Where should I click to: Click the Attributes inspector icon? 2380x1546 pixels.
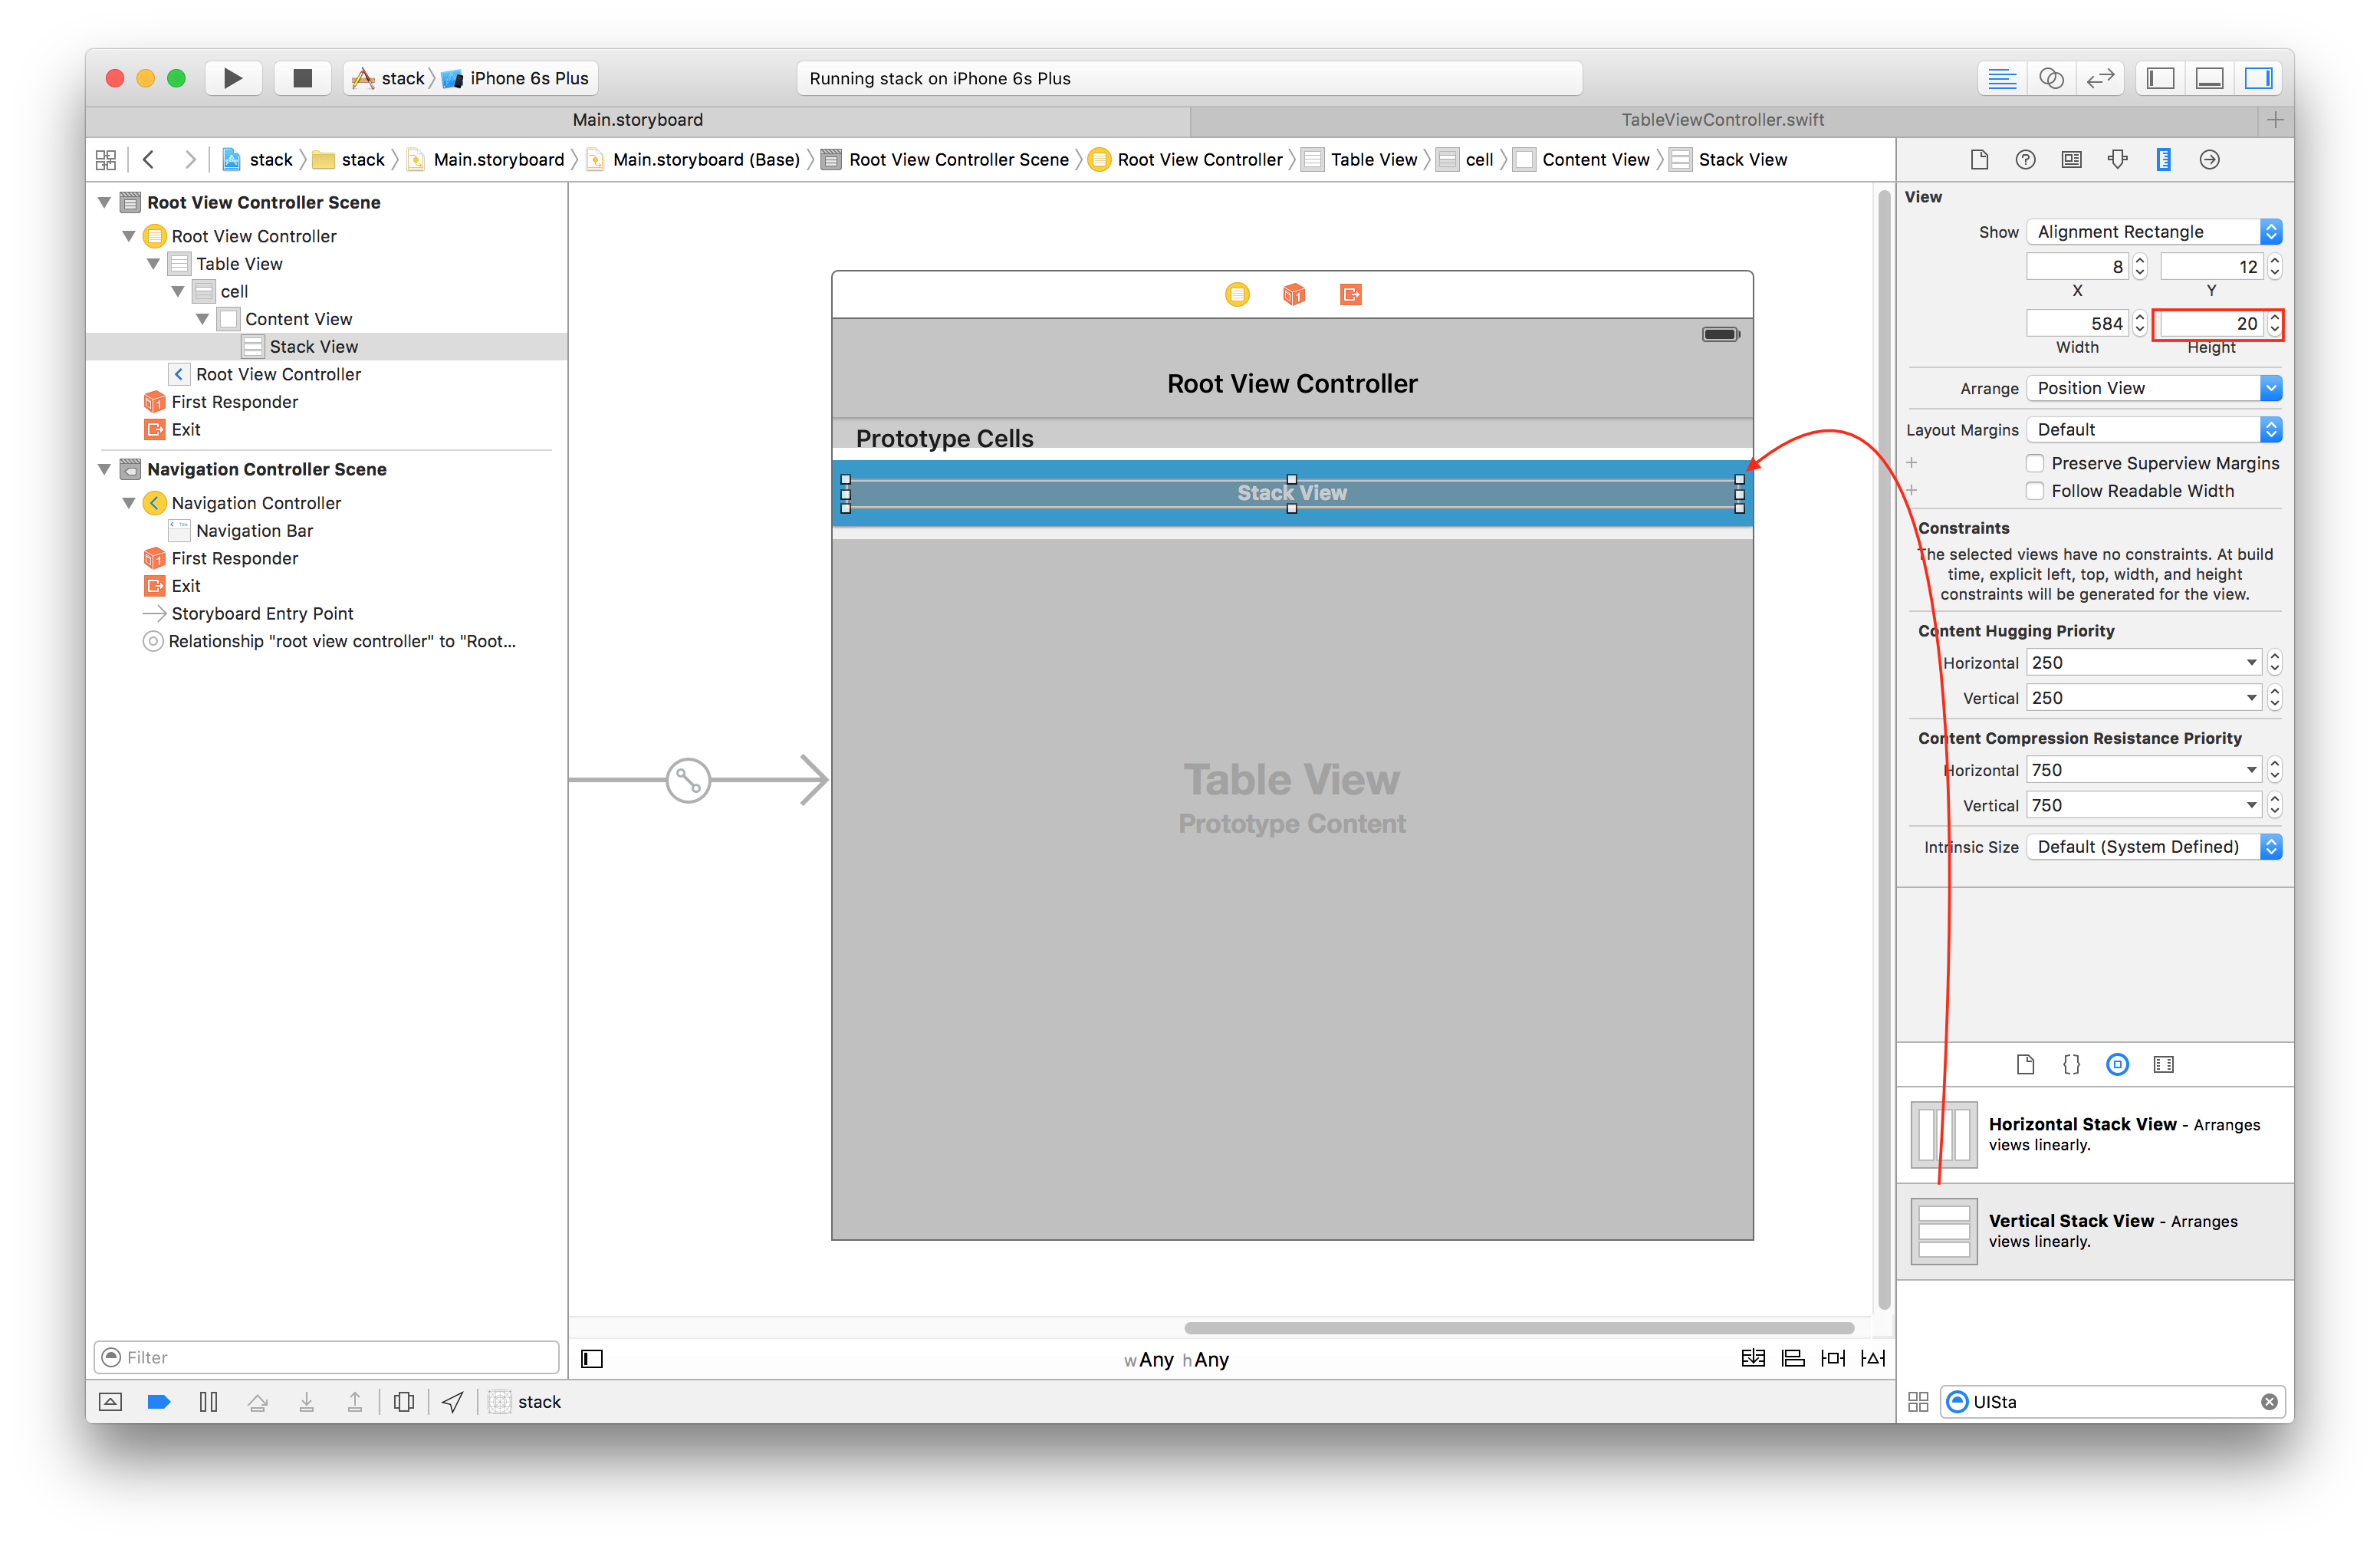pyautogui.click(x=2116, y=160)
